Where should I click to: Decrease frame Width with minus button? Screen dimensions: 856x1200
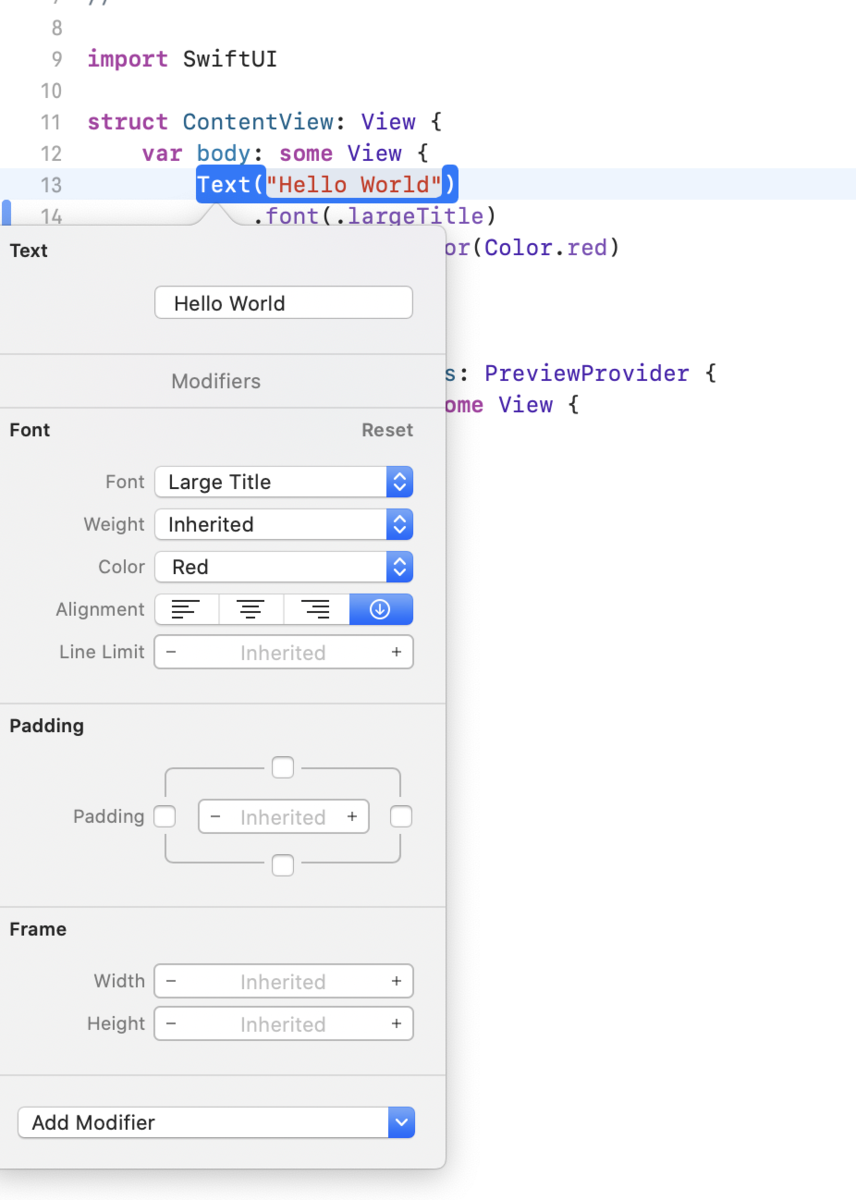[171, 981]
